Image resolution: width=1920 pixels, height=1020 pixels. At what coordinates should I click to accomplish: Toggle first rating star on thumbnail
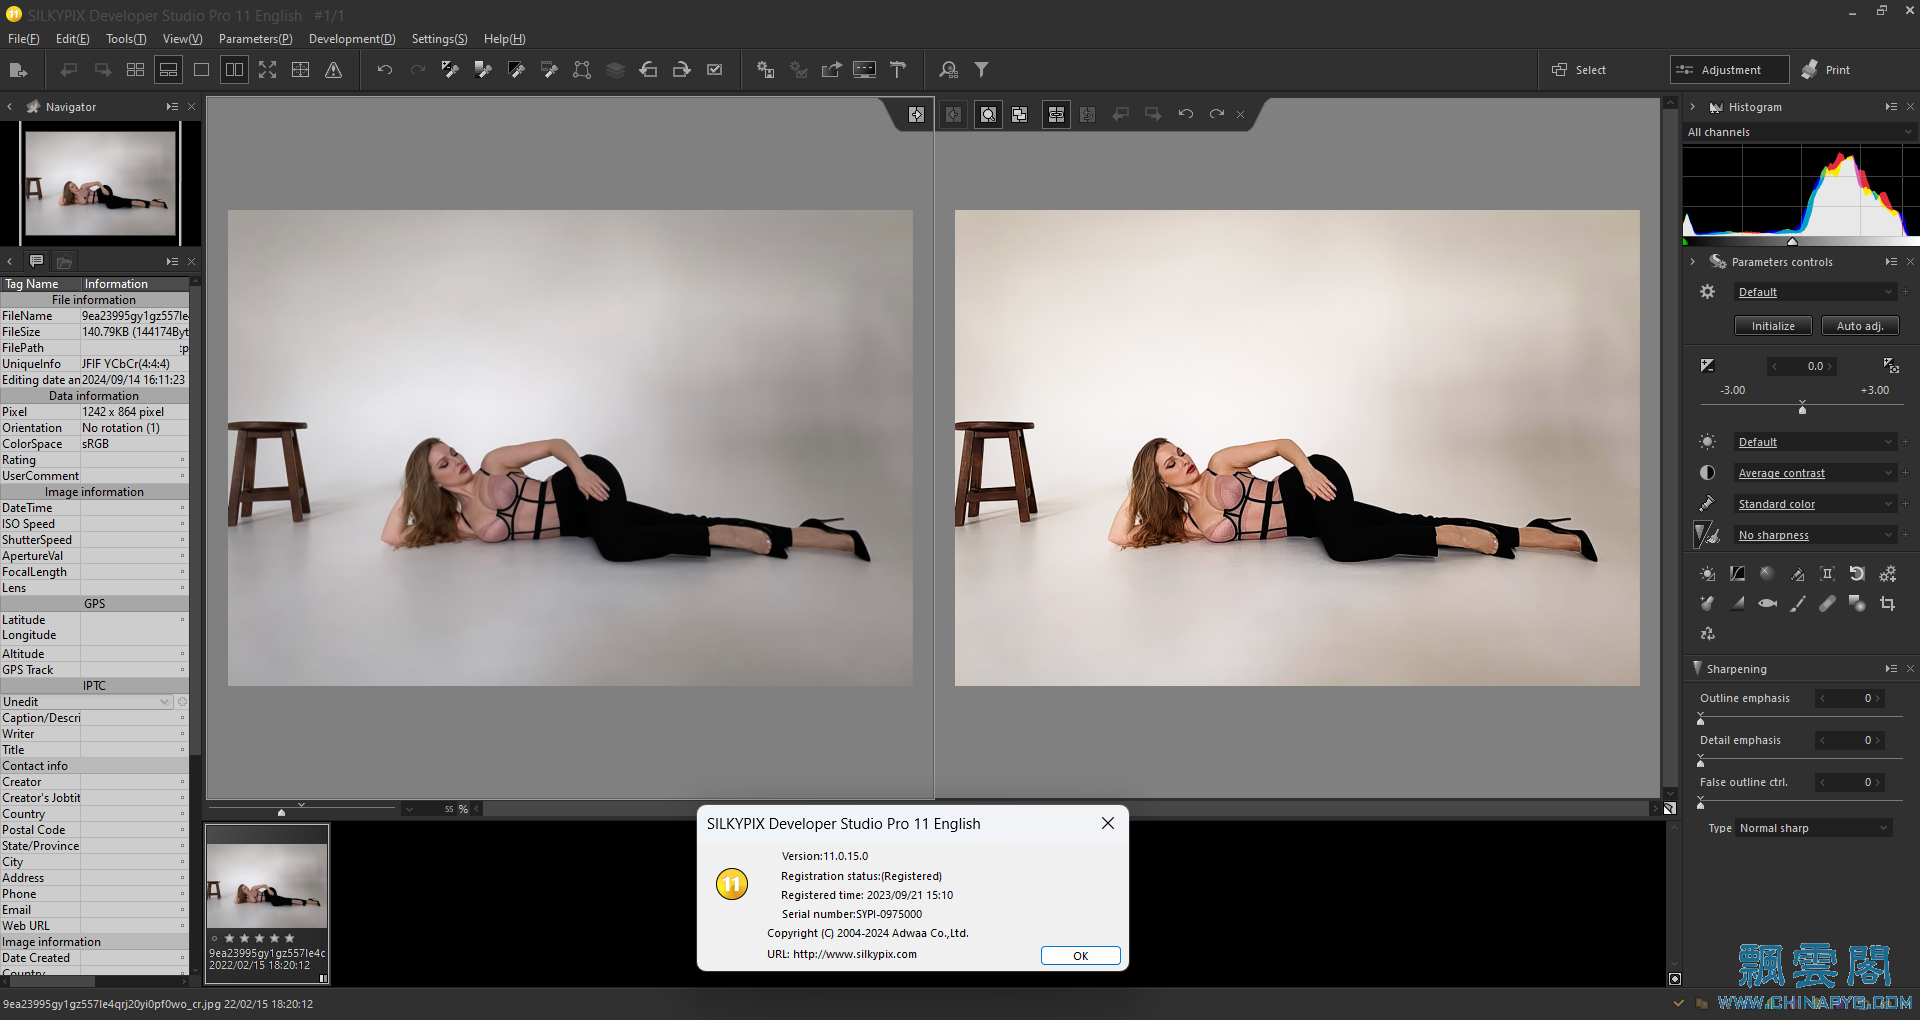click(x=229, y=938)
